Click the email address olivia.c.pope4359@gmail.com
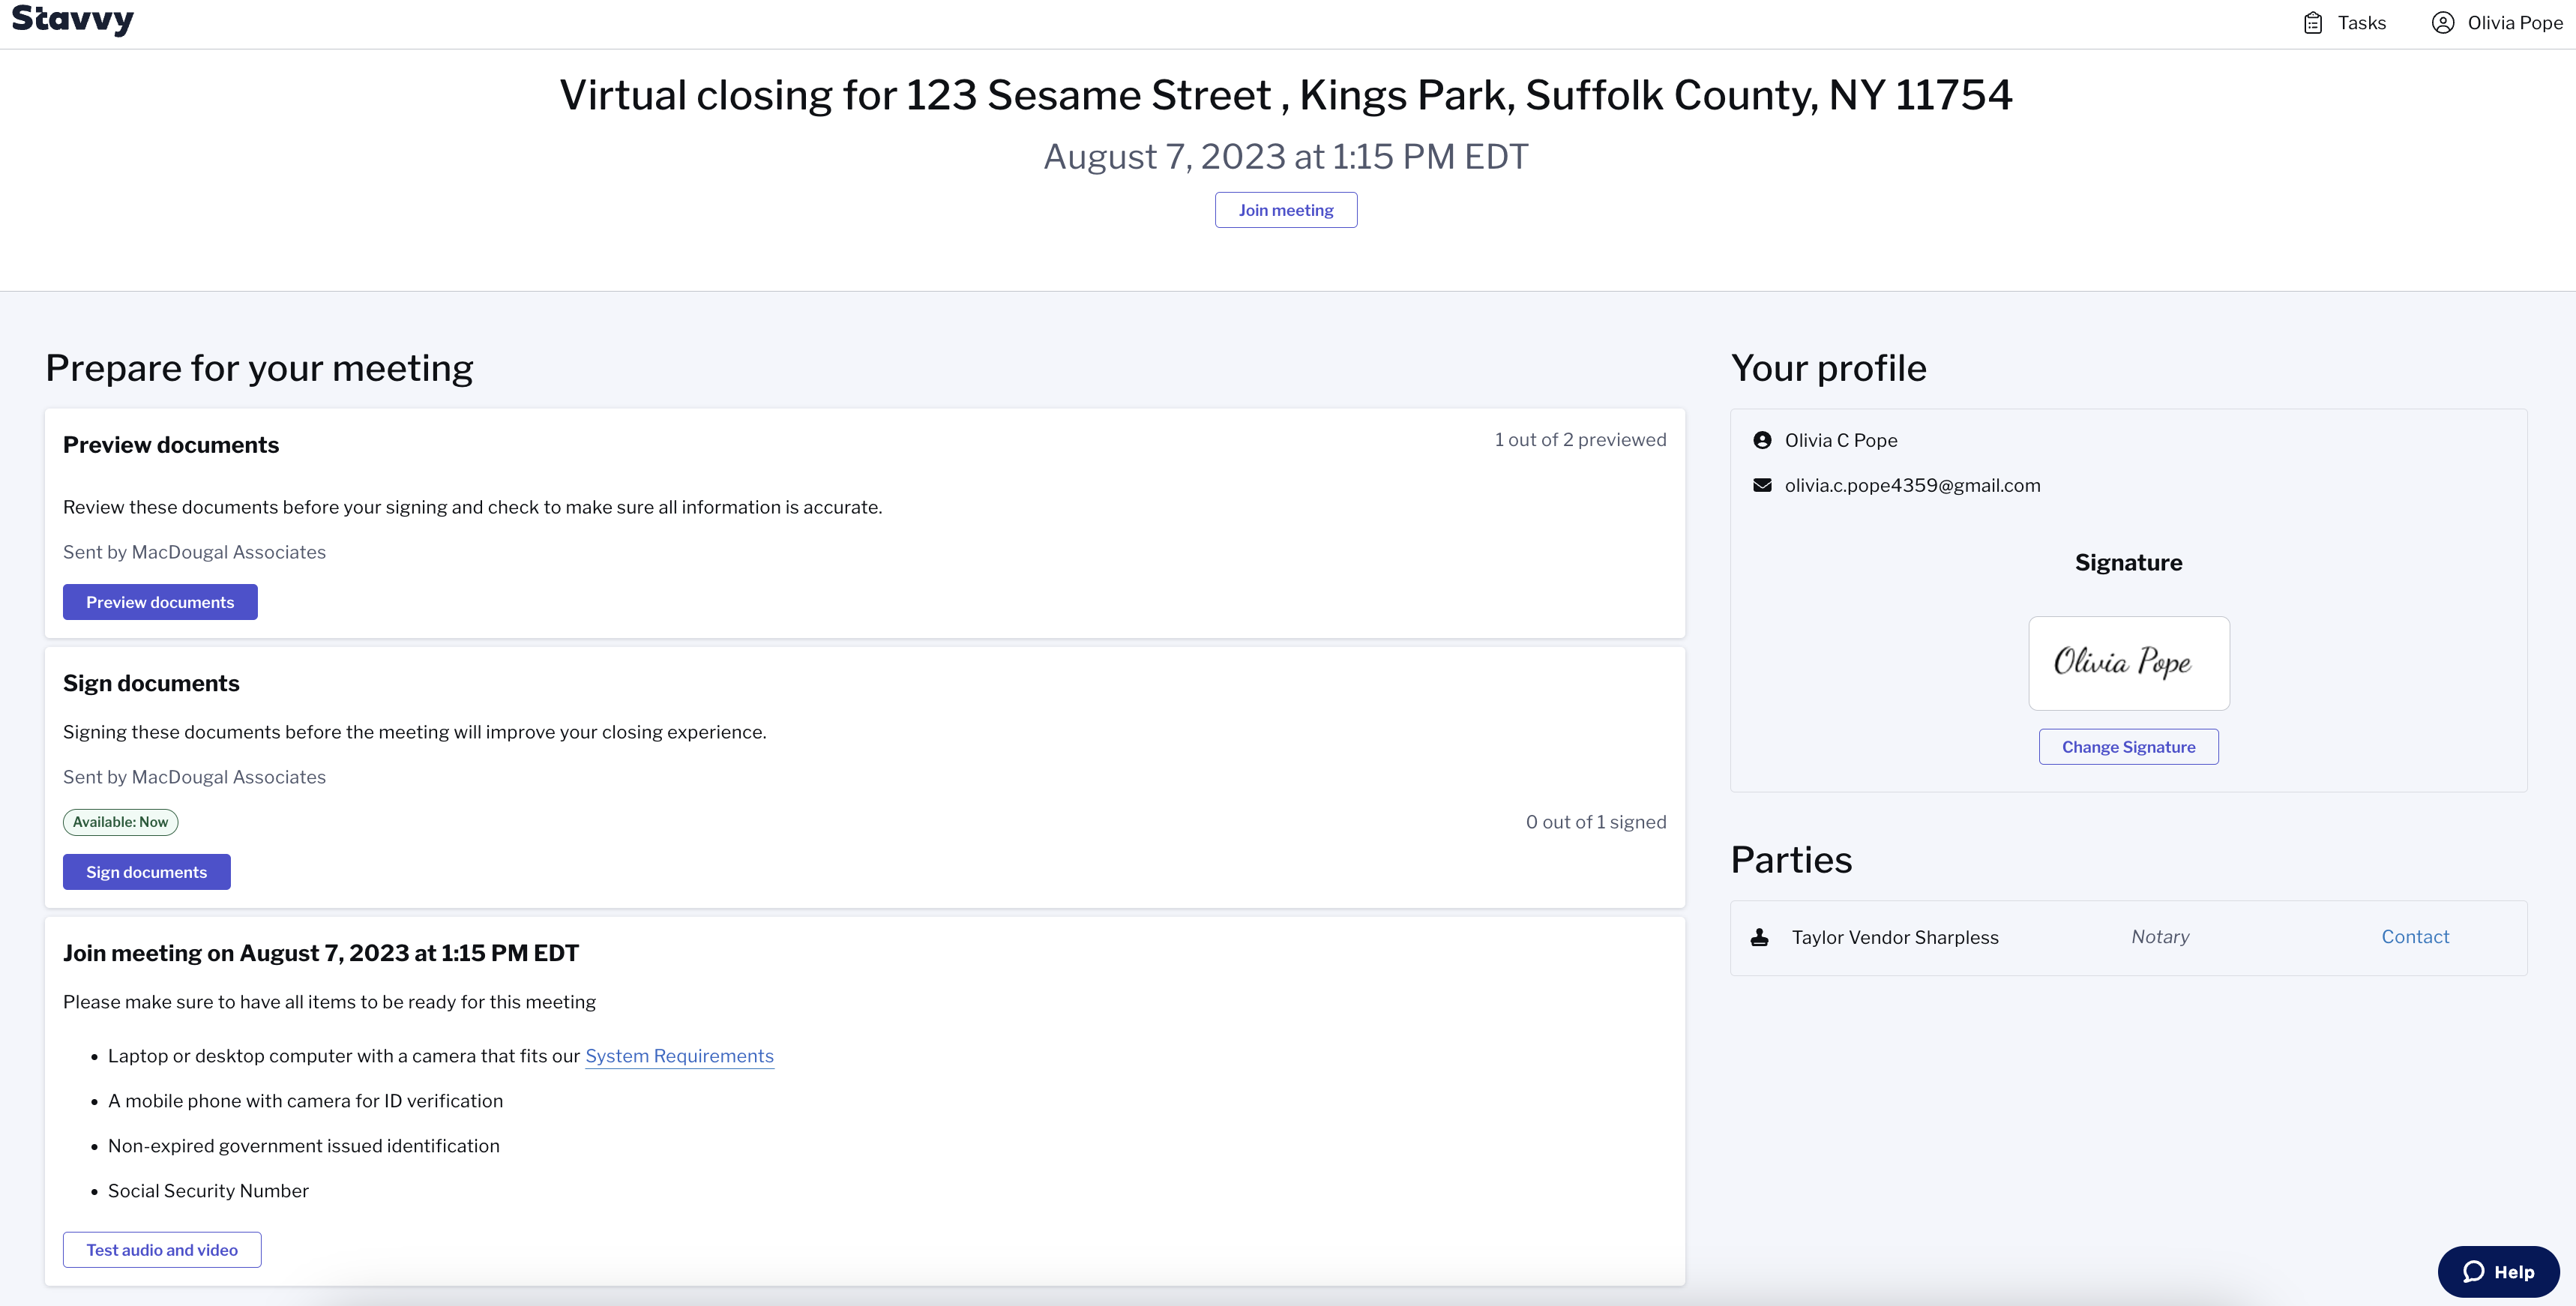Image resolution: width=2576 pixels, height=1306 pixels. (x=1912, y=485)
